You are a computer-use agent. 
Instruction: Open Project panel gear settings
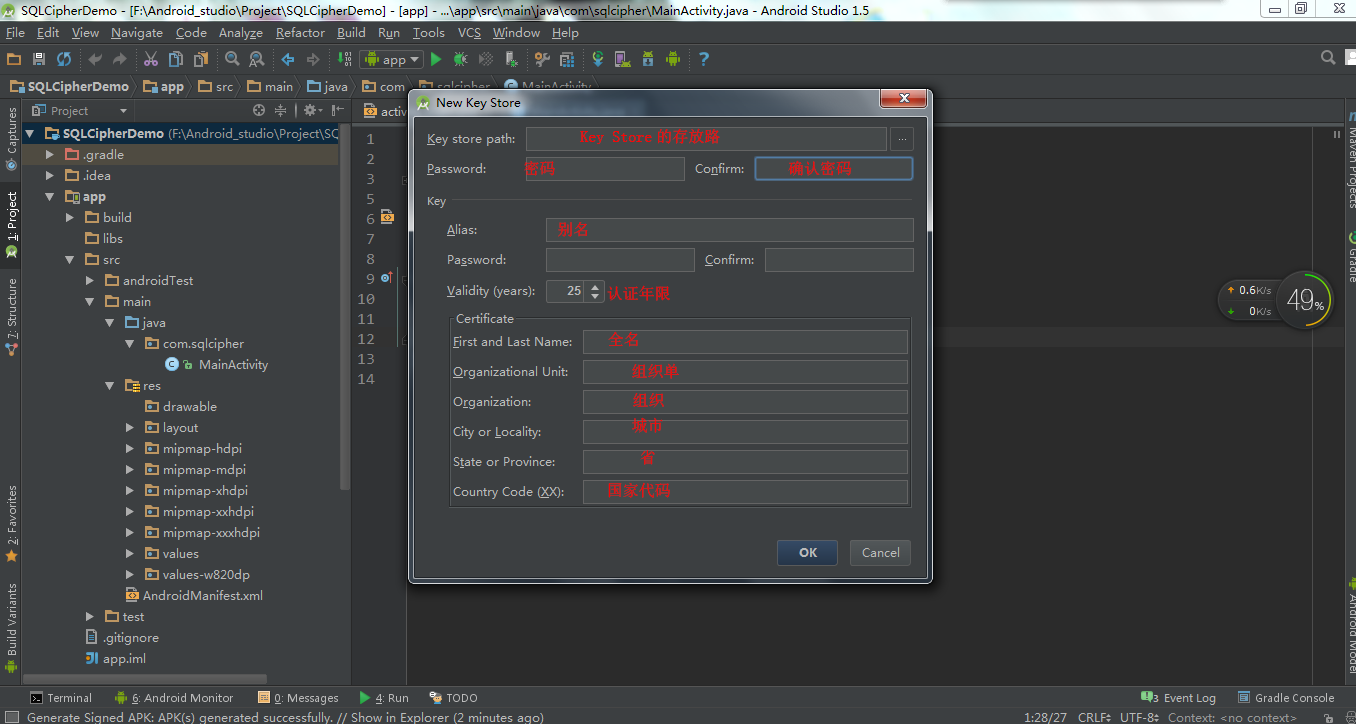coord(312,110)
